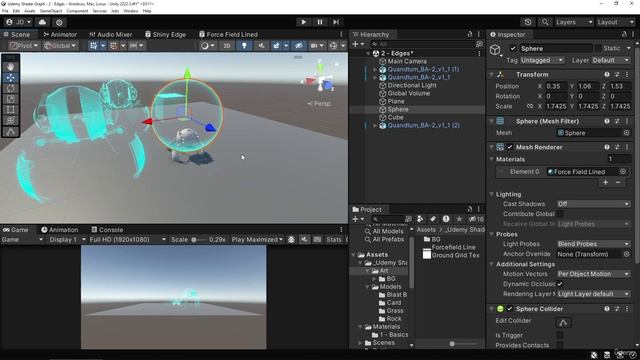Open the Layers dropdown

pyautogui.click(x=573, y=22)
